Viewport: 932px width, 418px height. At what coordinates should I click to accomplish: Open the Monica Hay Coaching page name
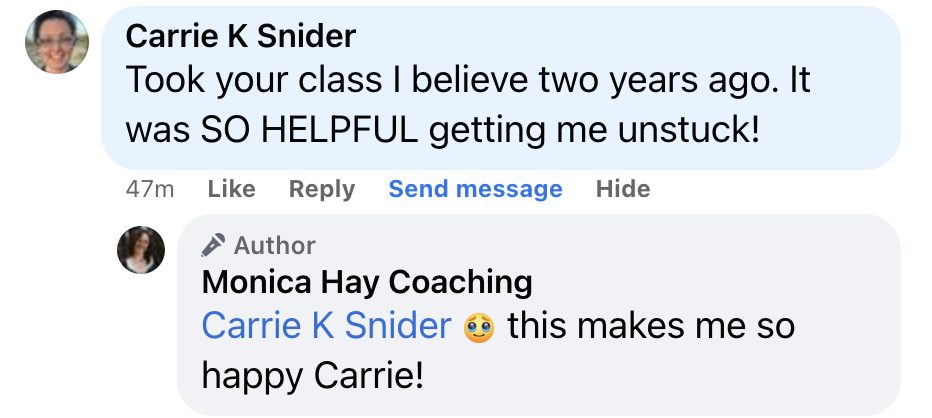coord(366,283)
